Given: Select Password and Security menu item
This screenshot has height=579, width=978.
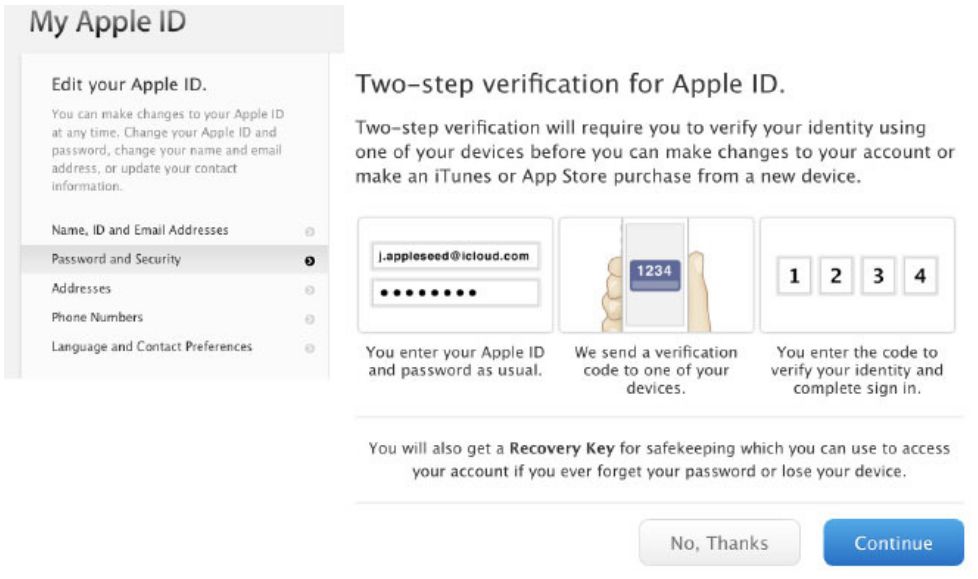Looking at the screenshot, I should pyautogui.click(x=116, y=259).
